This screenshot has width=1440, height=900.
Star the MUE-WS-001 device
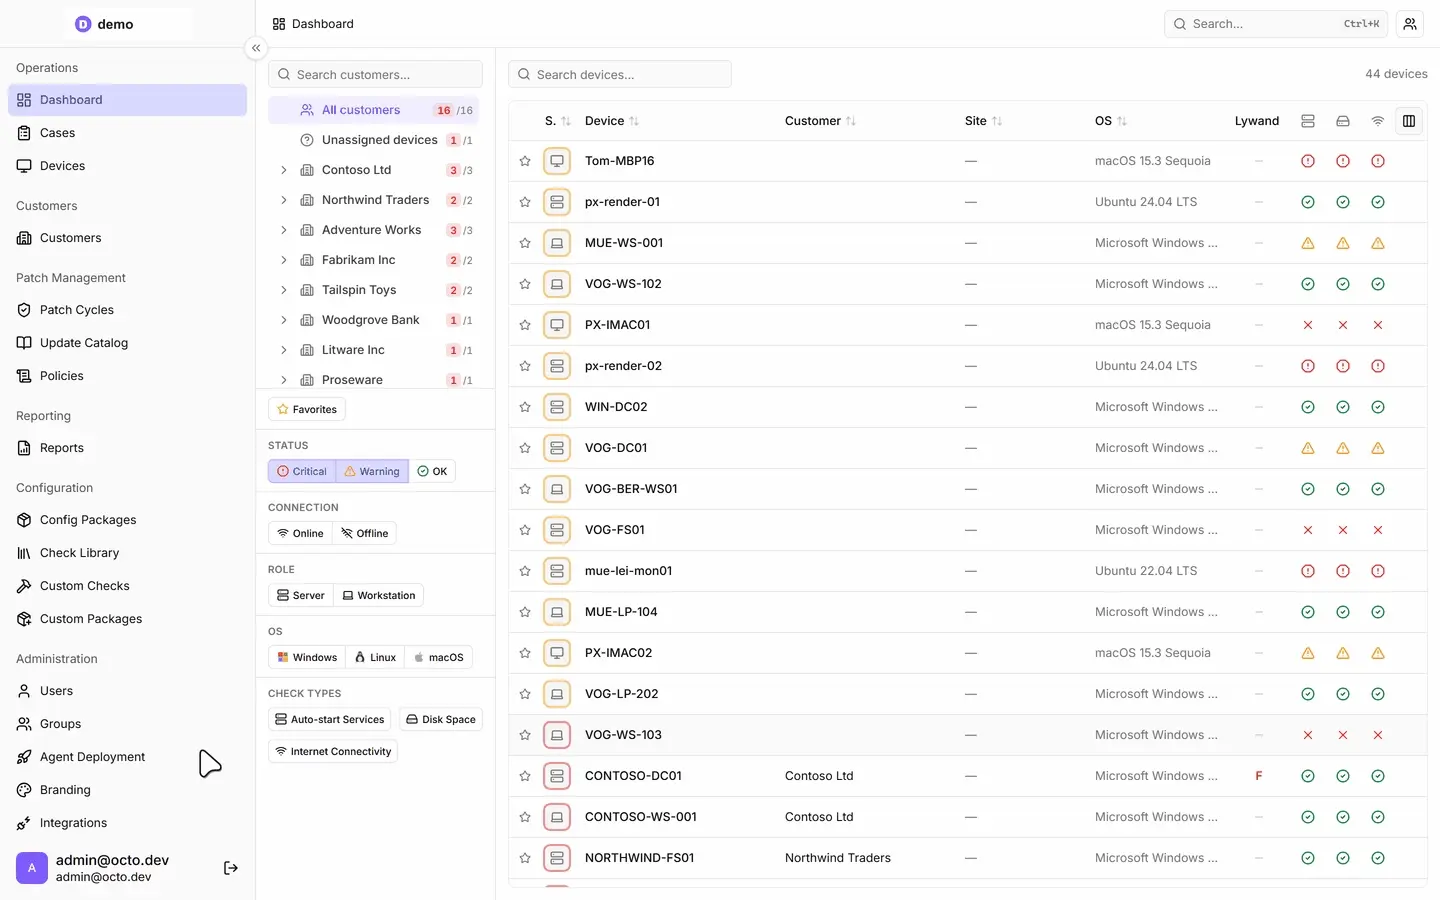(x=525, y=243)
